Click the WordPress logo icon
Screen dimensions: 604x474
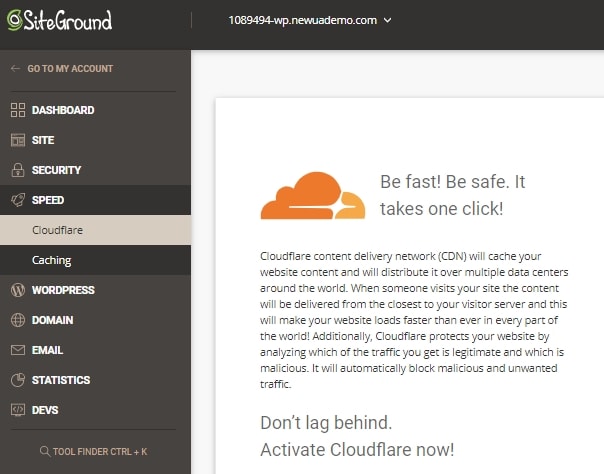click(18, 290)
